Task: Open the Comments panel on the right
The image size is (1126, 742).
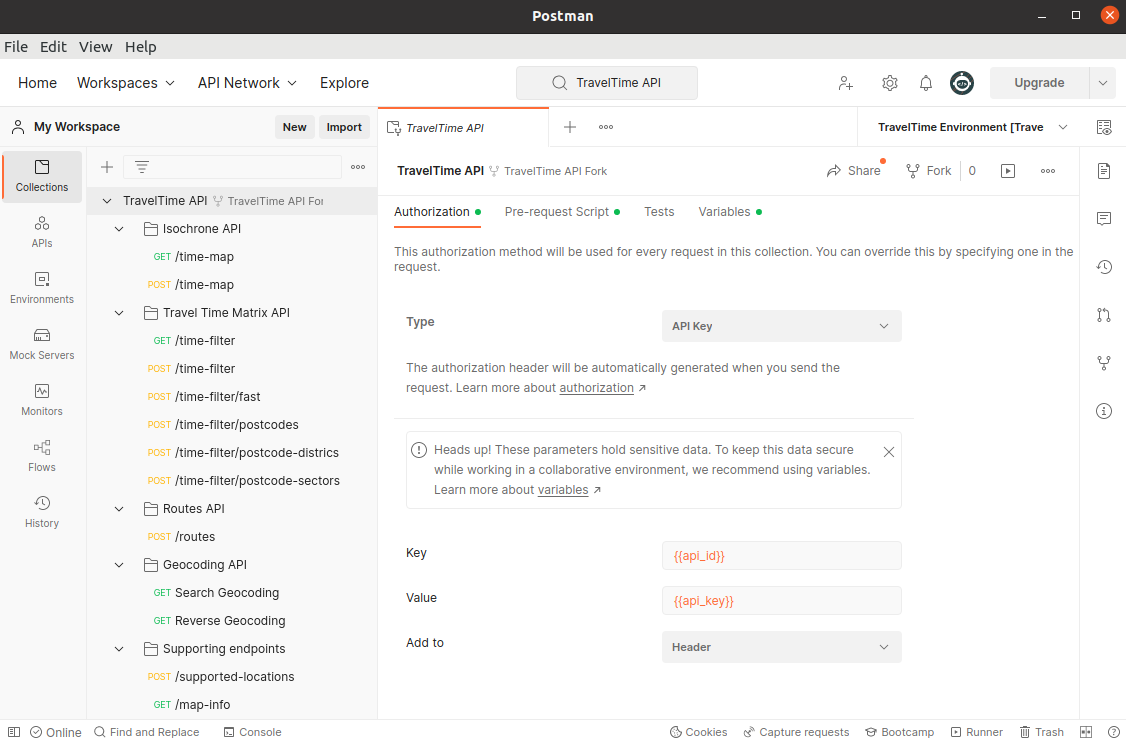Action: point(1103,219)
